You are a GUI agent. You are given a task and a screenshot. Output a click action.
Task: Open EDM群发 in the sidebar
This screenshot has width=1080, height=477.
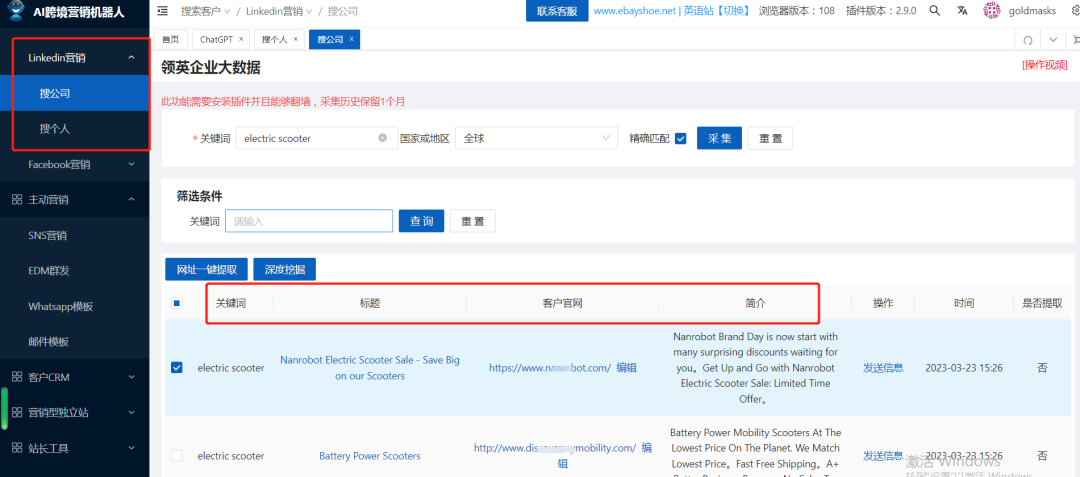[x=74, y=271]
